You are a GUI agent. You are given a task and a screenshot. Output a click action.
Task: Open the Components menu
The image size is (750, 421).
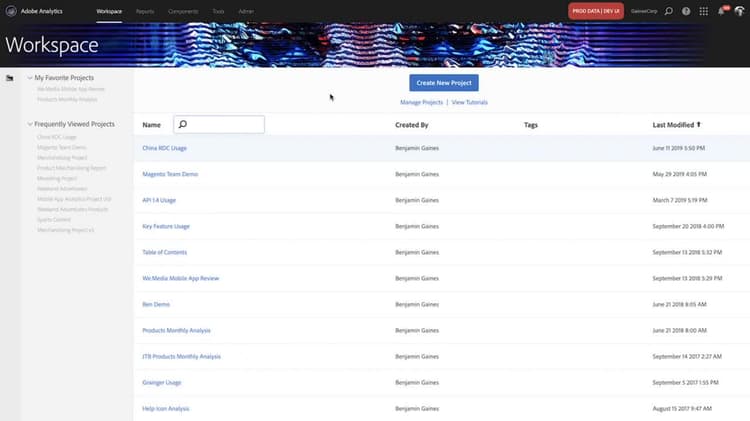183,11
